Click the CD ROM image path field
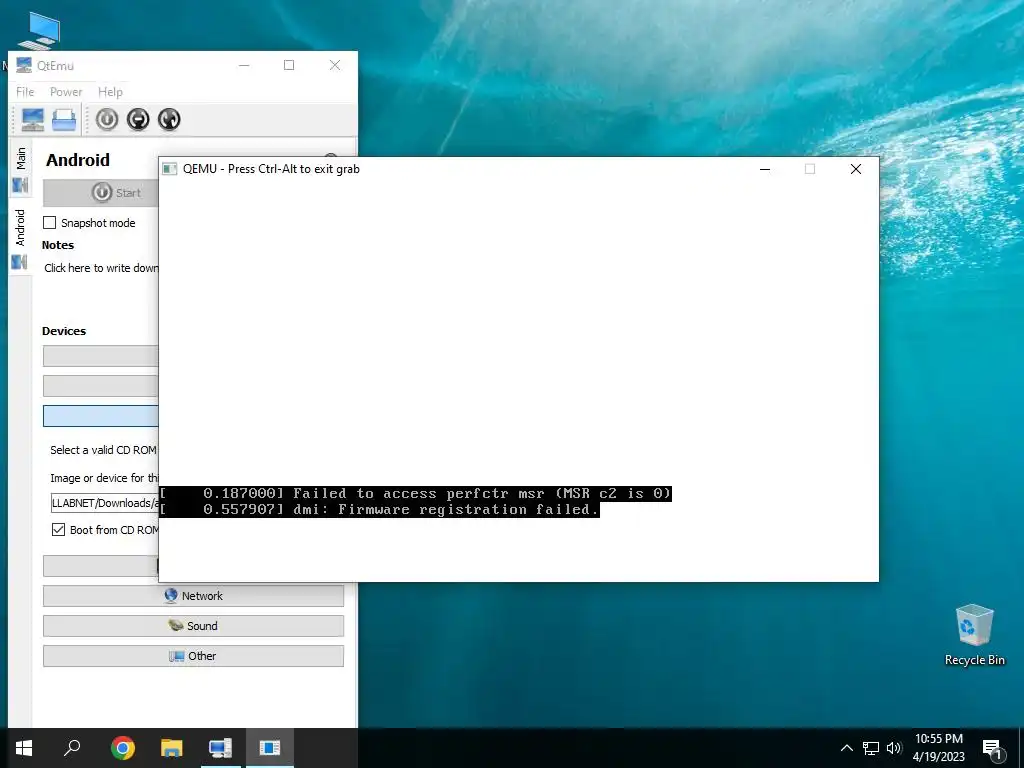 [104, 503]
